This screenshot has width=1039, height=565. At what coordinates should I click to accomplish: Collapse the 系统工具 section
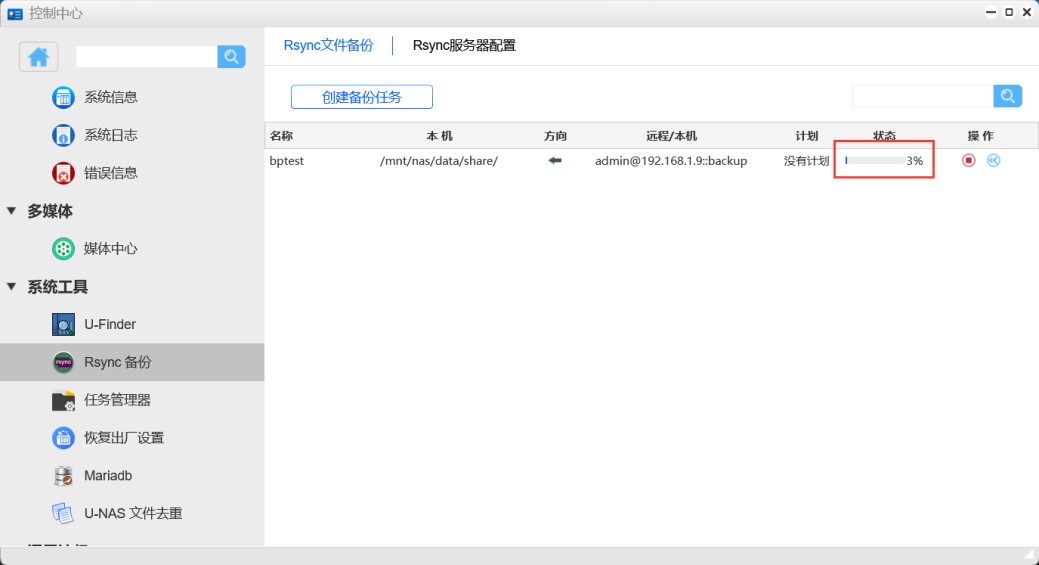click(x=11, y=286)
